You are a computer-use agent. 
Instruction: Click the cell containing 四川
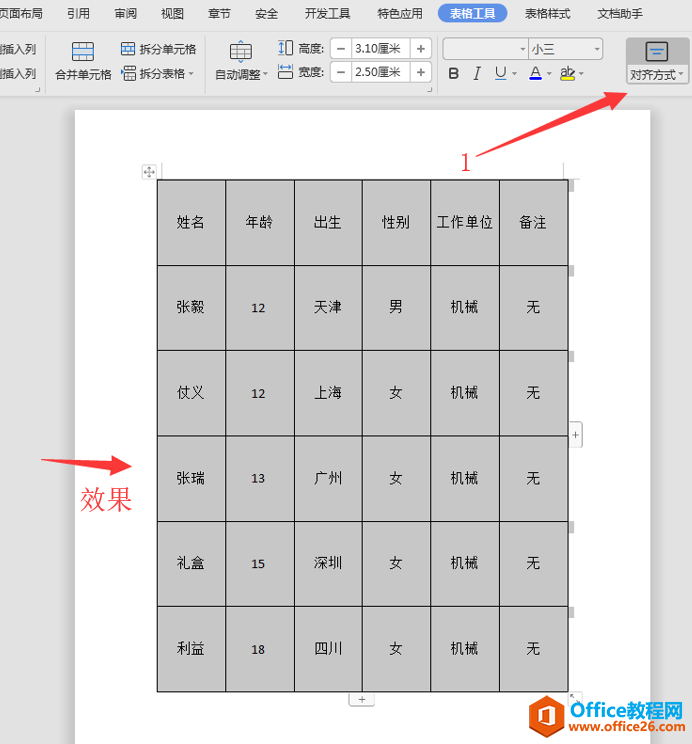pos(328,649)
